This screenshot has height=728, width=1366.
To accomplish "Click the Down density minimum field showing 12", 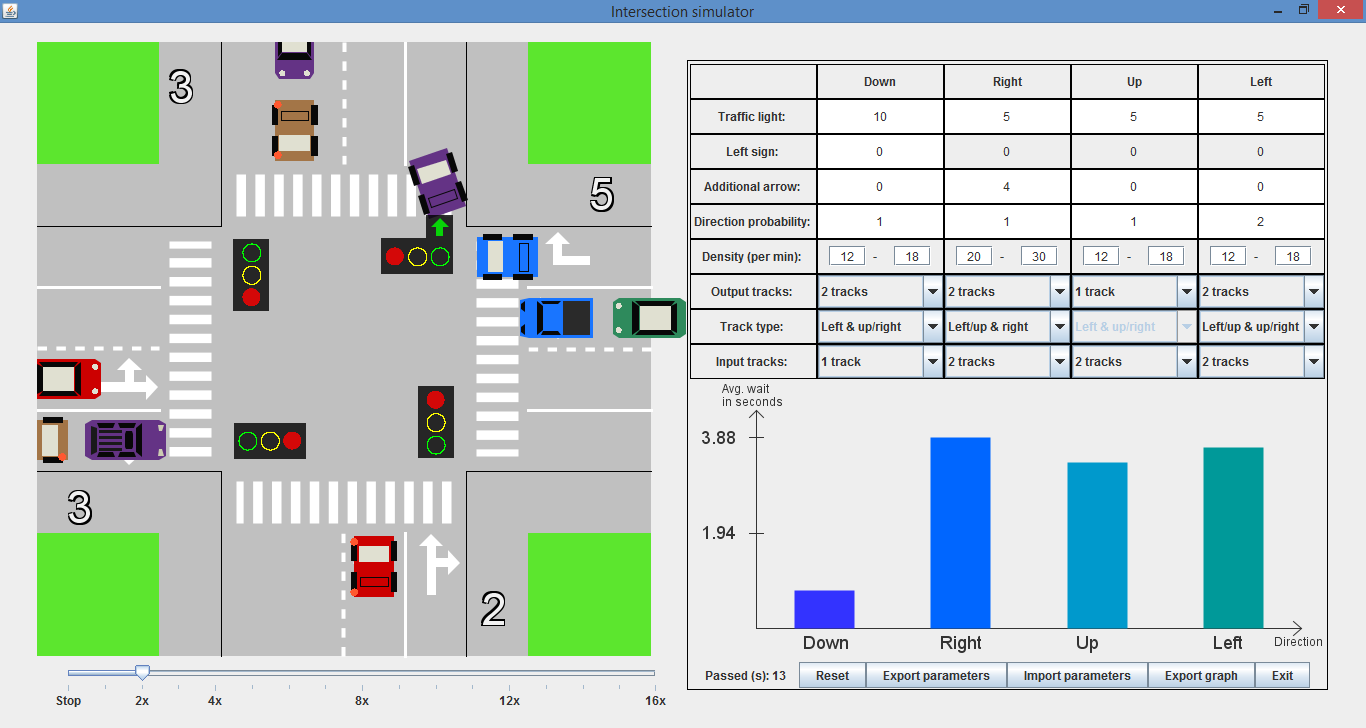I will (x=847, y=255).
